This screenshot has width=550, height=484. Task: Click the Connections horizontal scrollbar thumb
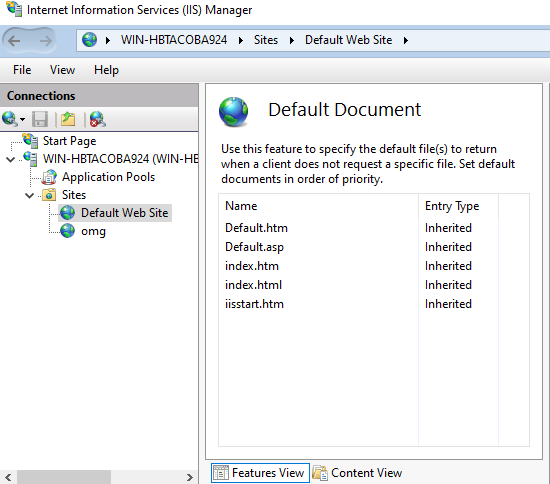pos(64,477)
